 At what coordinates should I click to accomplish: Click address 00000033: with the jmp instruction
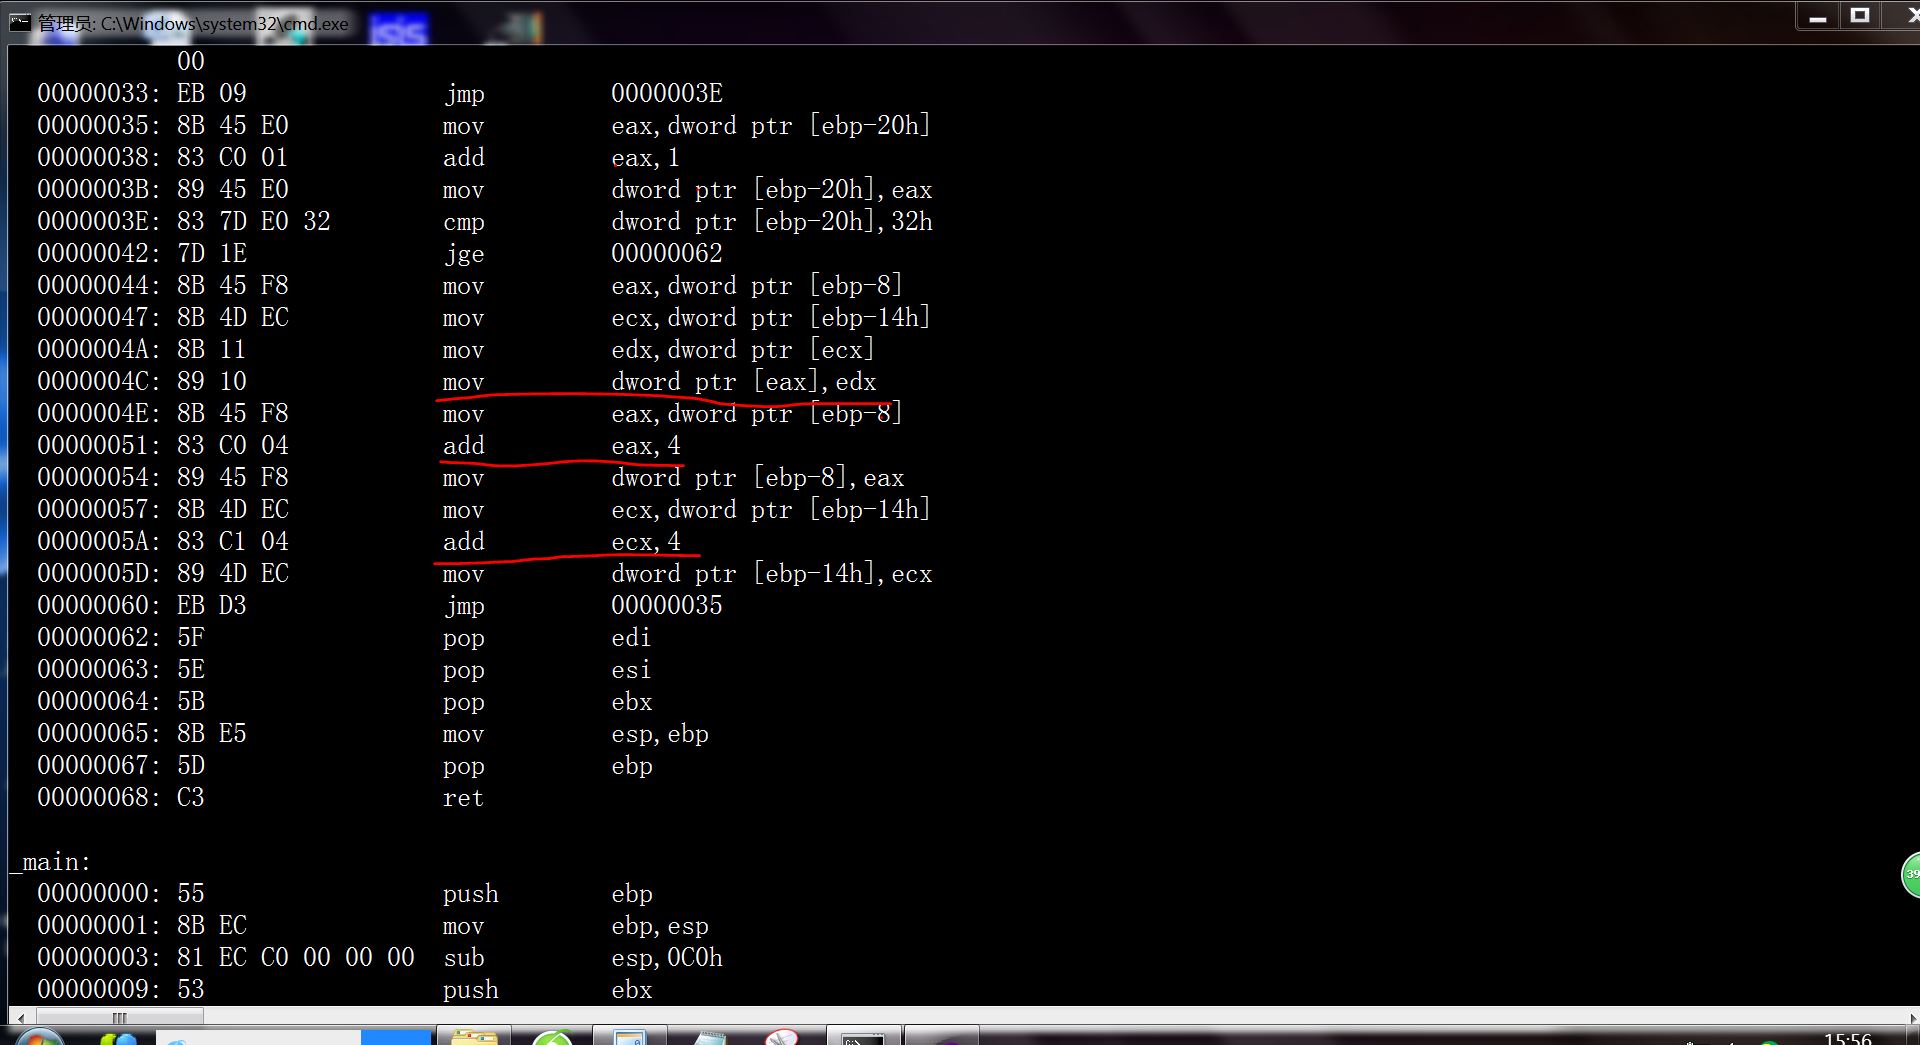pyautogui.click(x=99, y=94)
